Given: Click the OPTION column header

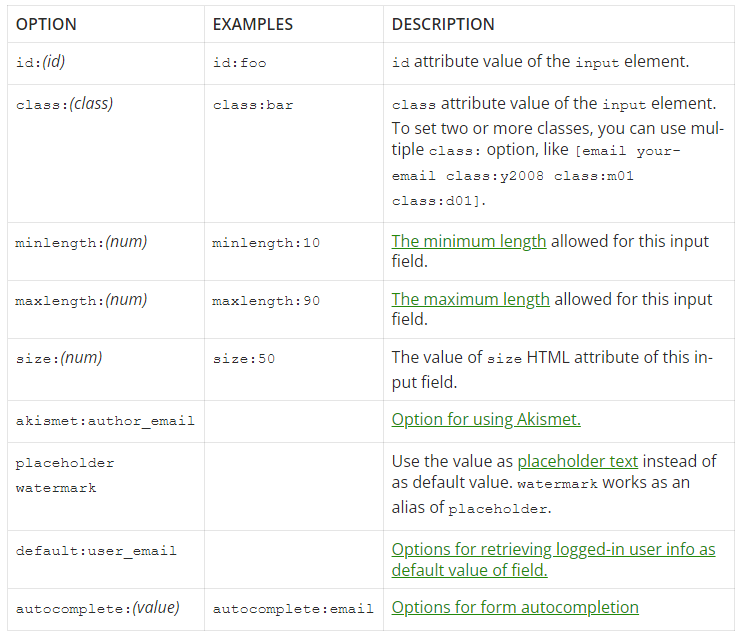Looking at the screenshot, I should tap(46, 24).
